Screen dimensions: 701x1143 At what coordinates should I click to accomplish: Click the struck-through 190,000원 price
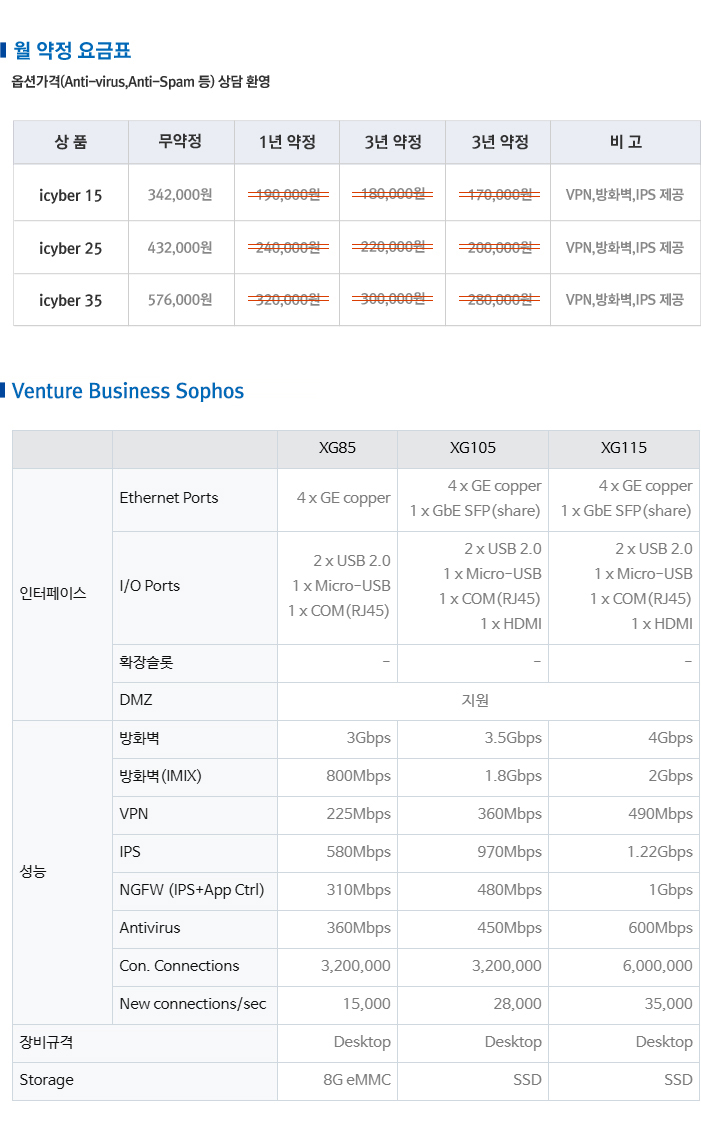click(x=287, y=196)
